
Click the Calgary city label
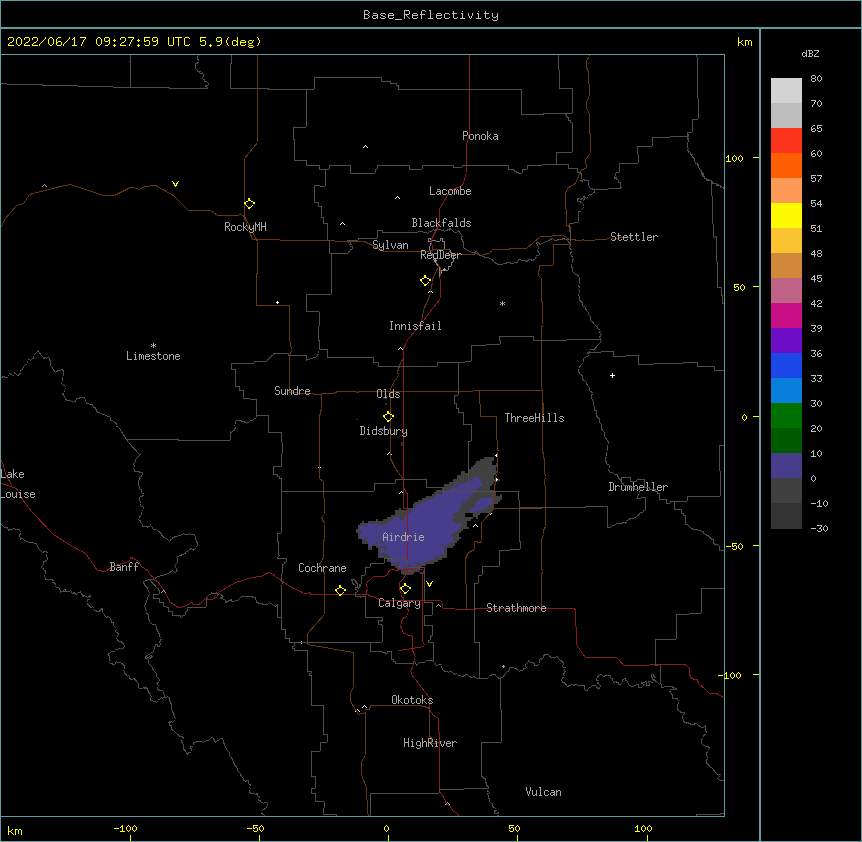pos(399,603)
